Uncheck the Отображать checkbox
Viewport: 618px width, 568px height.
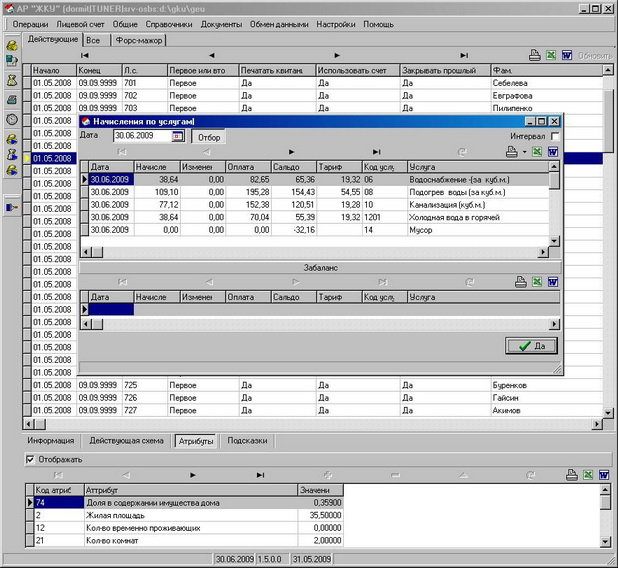[29, 459]
